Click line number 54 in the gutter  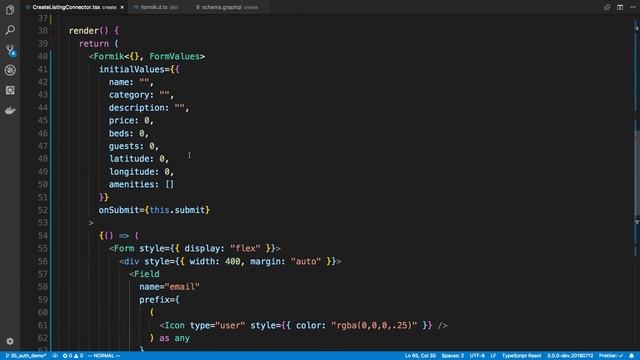(x=42, y=236)
